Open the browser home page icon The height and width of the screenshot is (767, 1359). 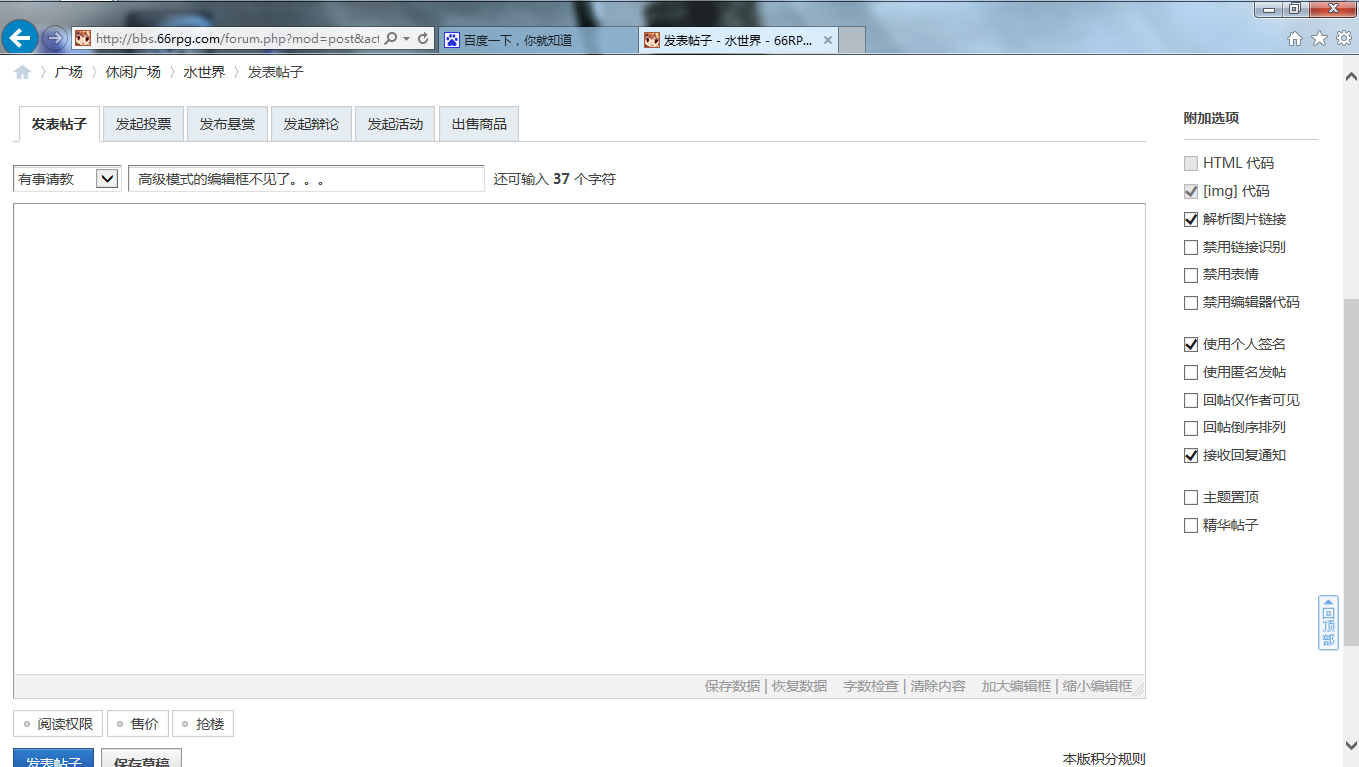coord(1295,38)
